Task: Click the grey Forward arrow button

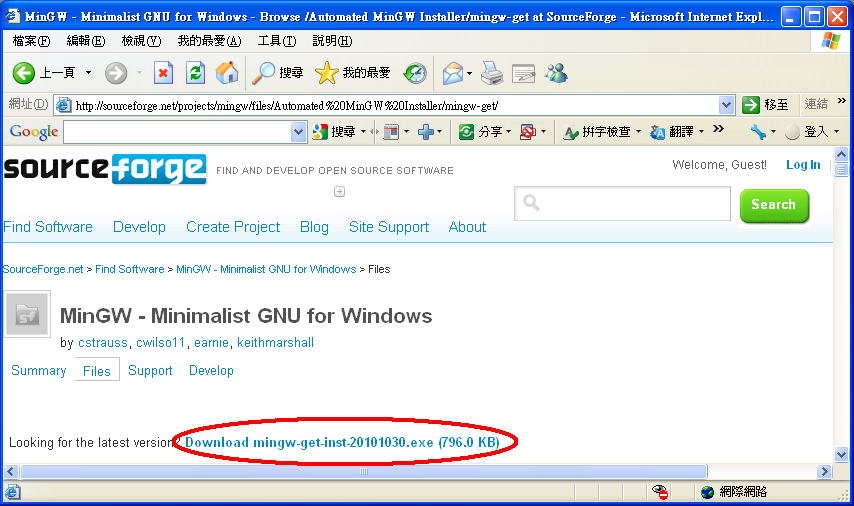Action: pos(116,72)
